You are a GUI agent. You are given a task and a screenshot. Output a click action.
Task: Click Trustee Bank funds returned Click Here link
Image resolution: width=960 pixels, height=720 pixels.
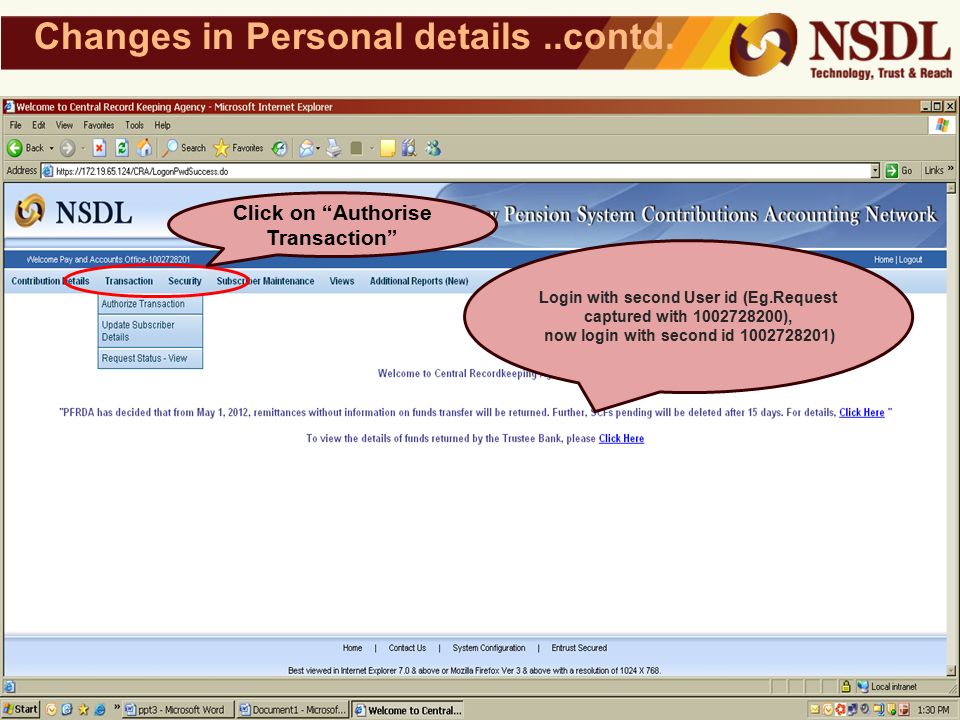pyautogui.click(x=621, y=438)
